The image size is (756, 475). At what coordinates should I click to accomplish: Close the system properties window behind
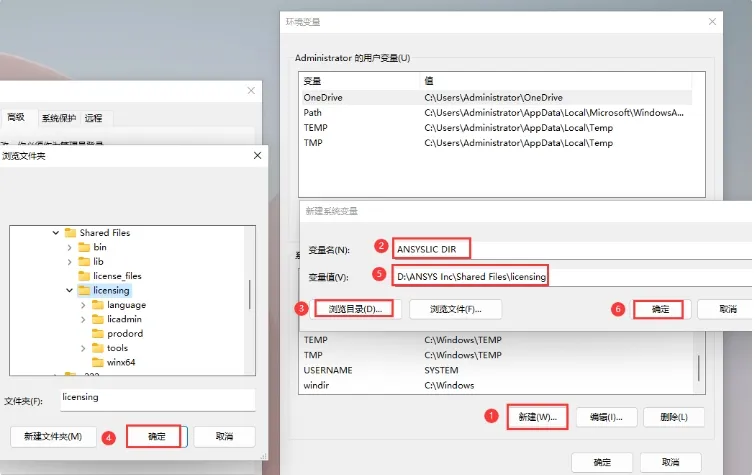pos(251,91)
